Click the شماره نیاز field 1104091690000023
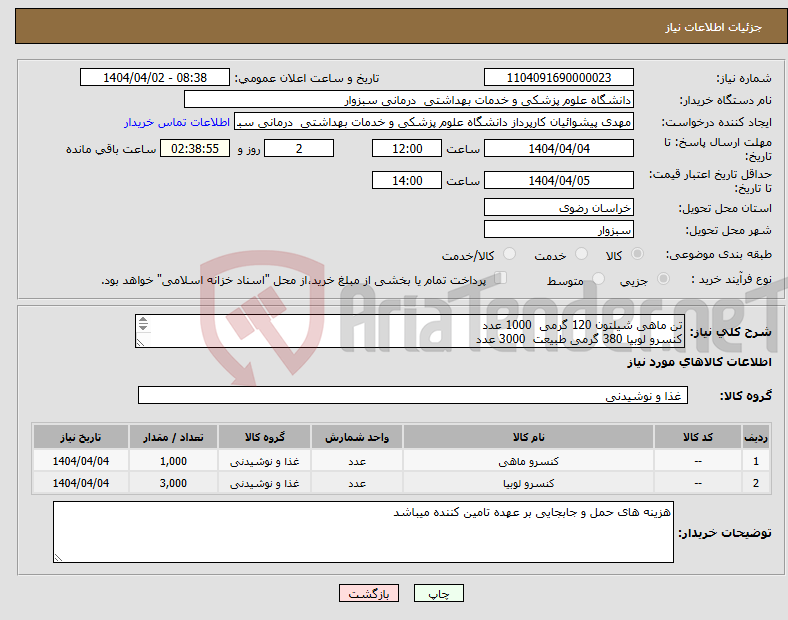Viewport: 788px width, 620px height. pyautogui.click(x=559, y=77)
